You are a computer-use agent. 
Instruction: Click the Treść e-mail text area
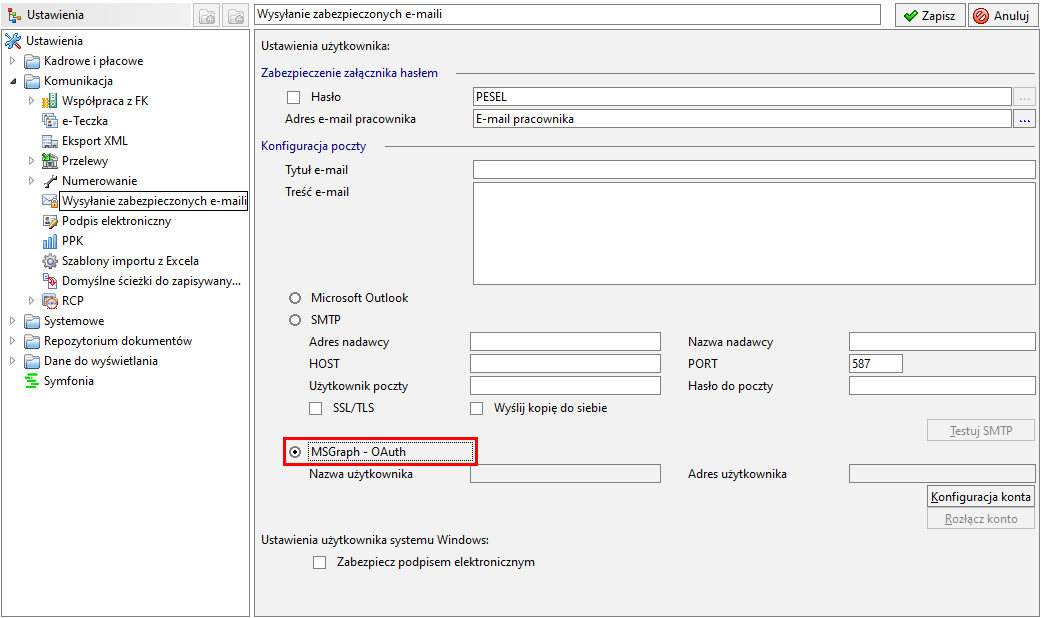click(x=754, y=234)
